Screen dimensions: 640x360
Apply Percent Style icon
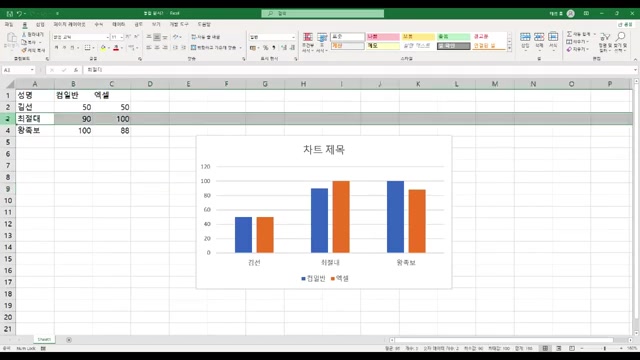click(265, 48)
